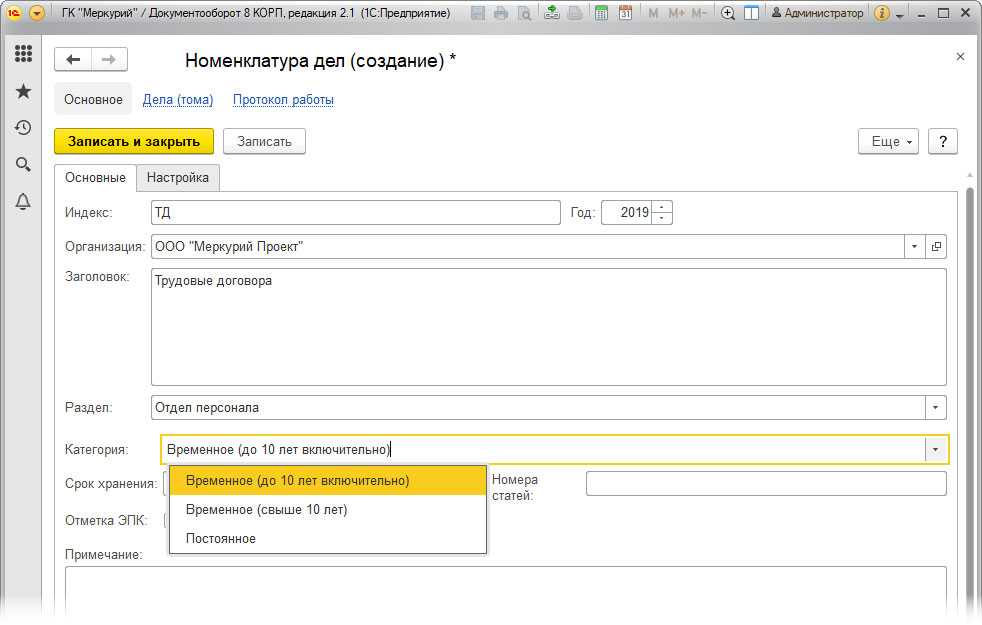Viewport: 982px width, 625px height.
Task: Open notifications with the bell icon
Action: 23,202
